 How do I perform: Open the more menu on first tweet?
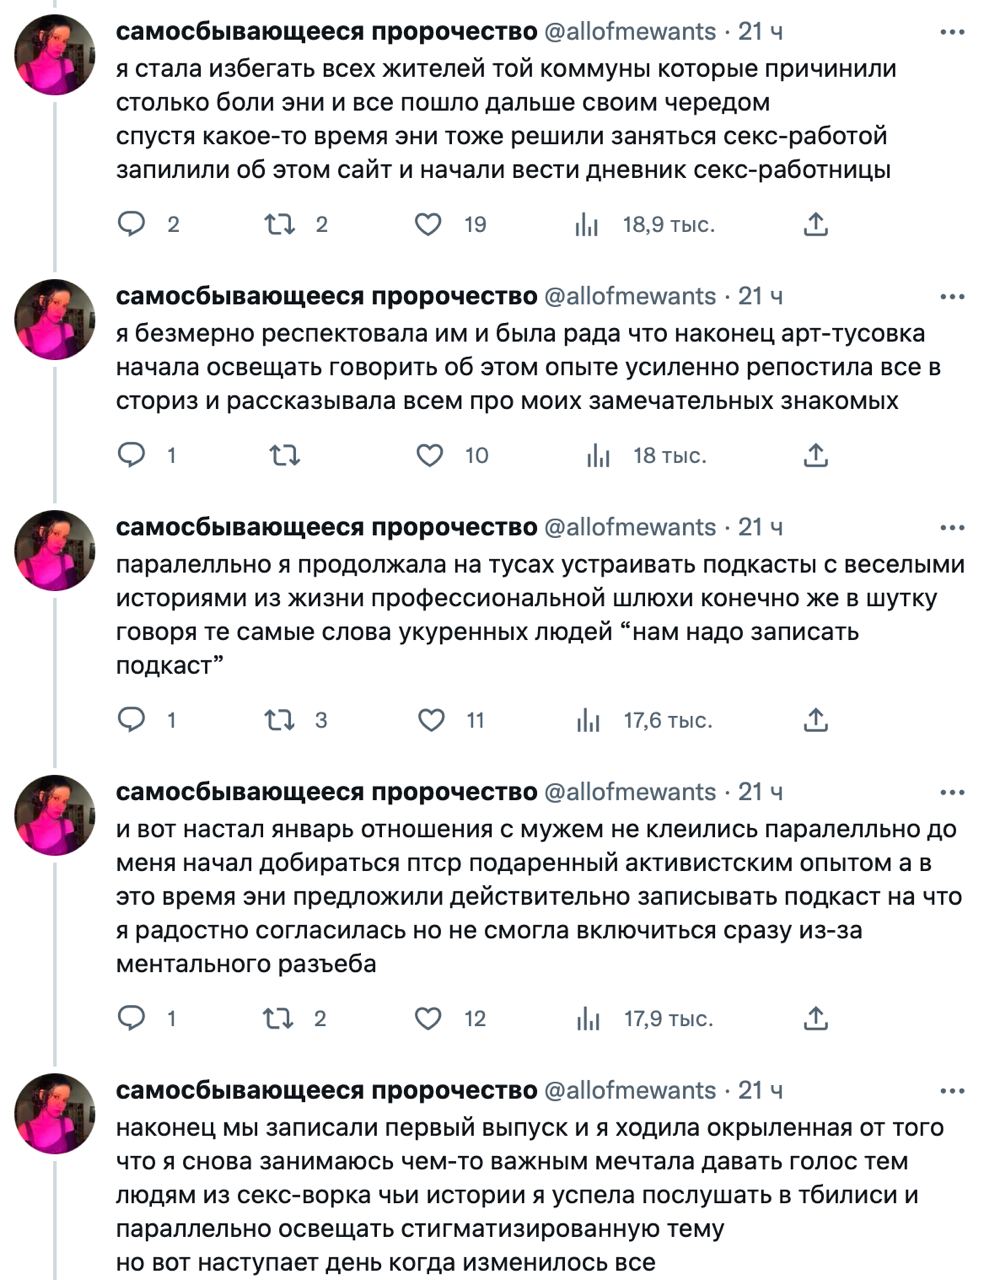coord(953,32)
